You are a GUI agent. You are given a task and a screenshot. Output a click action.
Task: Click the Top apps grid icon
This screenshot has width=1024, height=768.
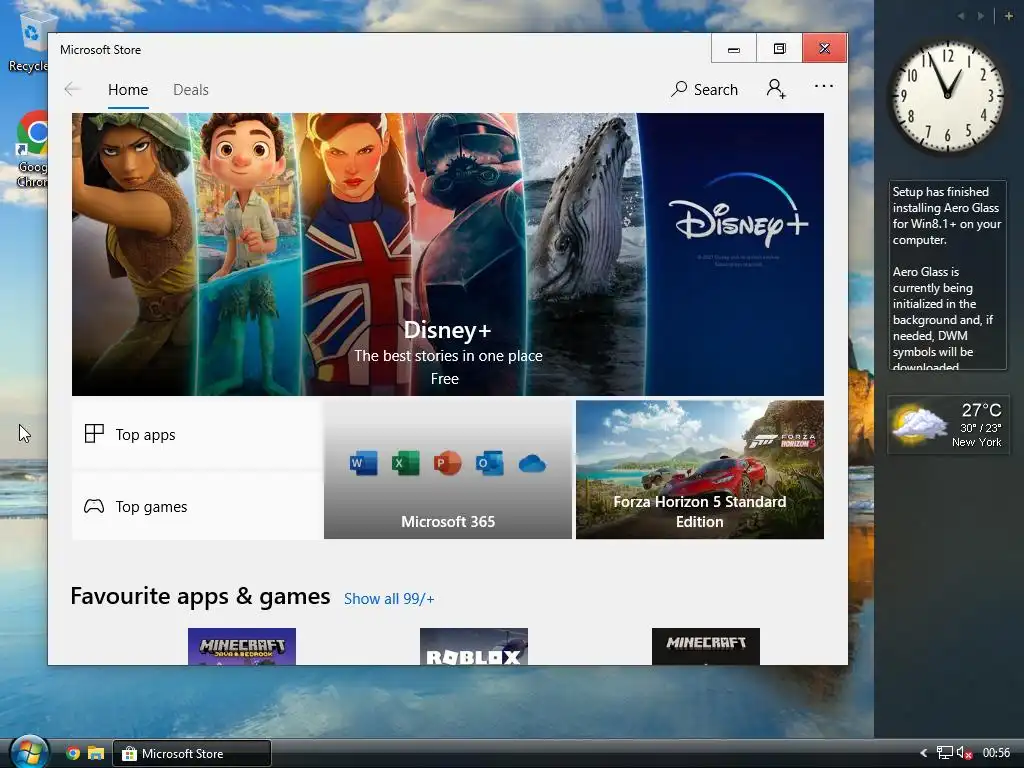[x=94, y=434]
